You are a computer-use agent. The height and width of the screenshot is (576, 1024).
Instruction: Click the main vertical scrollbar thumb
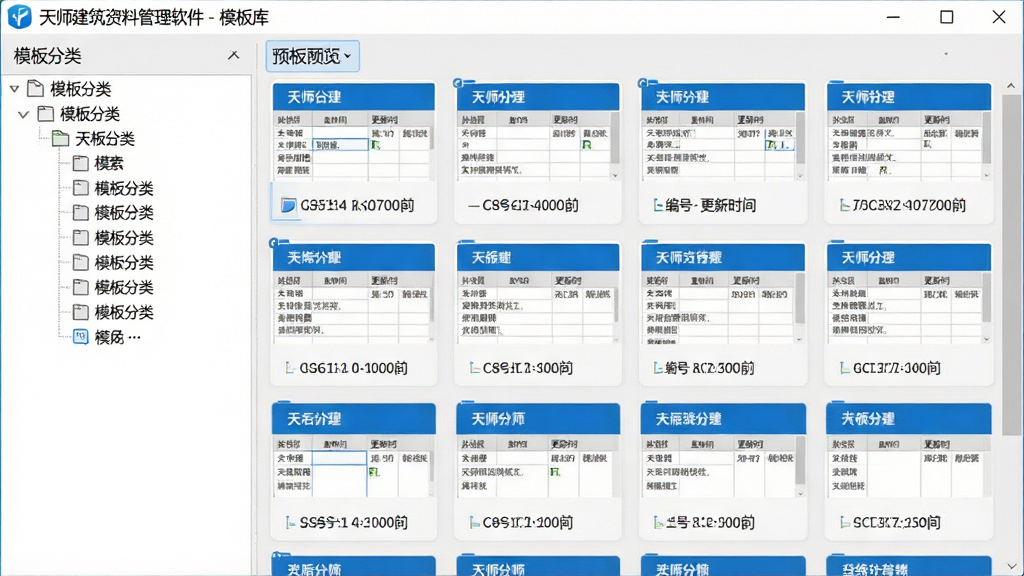[x=1011, y=264]
